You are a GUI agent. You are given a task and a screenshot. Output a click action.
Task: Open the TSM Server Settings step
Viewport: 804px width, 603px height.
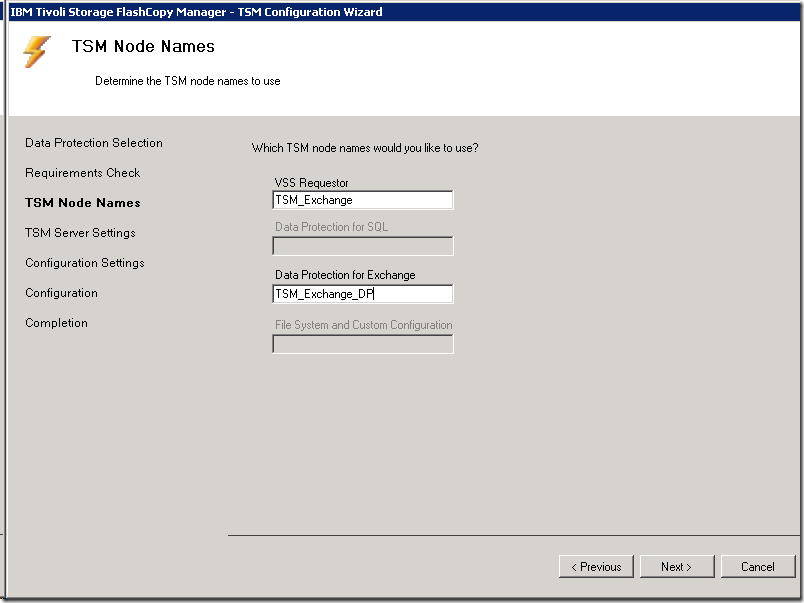(x=80, y=233)
